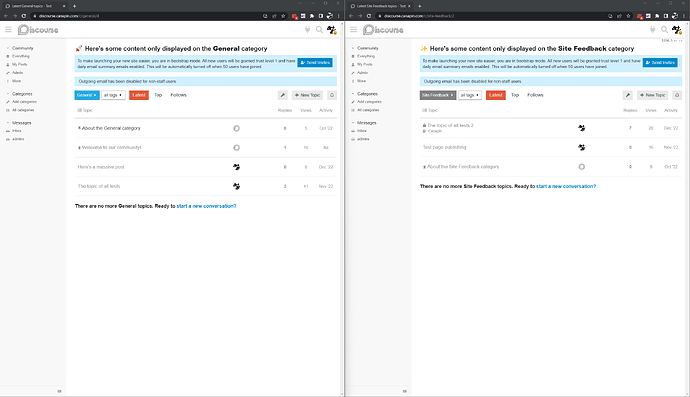Click Send Invites in General window
This screenshot has width=690, height=397.
(315, 62)
